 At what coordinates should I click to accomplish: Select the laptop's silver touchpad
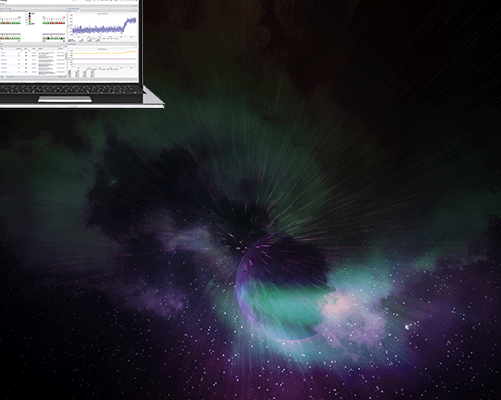tap(65, 99)
